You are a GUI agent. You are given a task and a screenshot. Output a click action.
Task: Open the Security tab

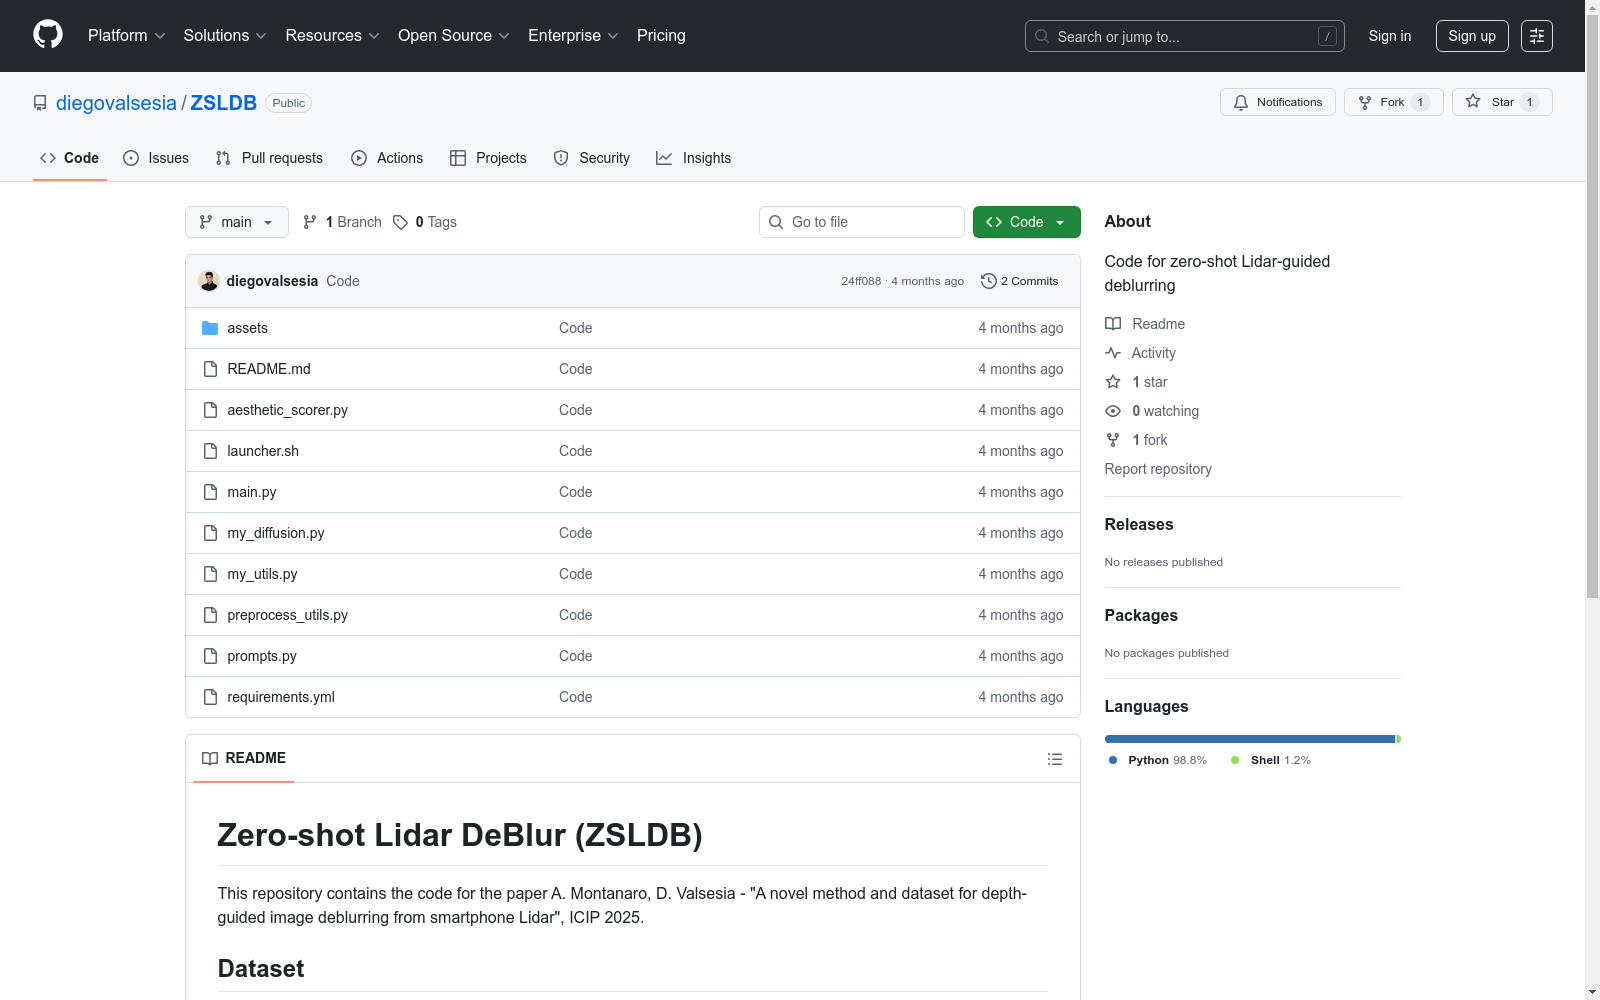(x=592, y=158)
